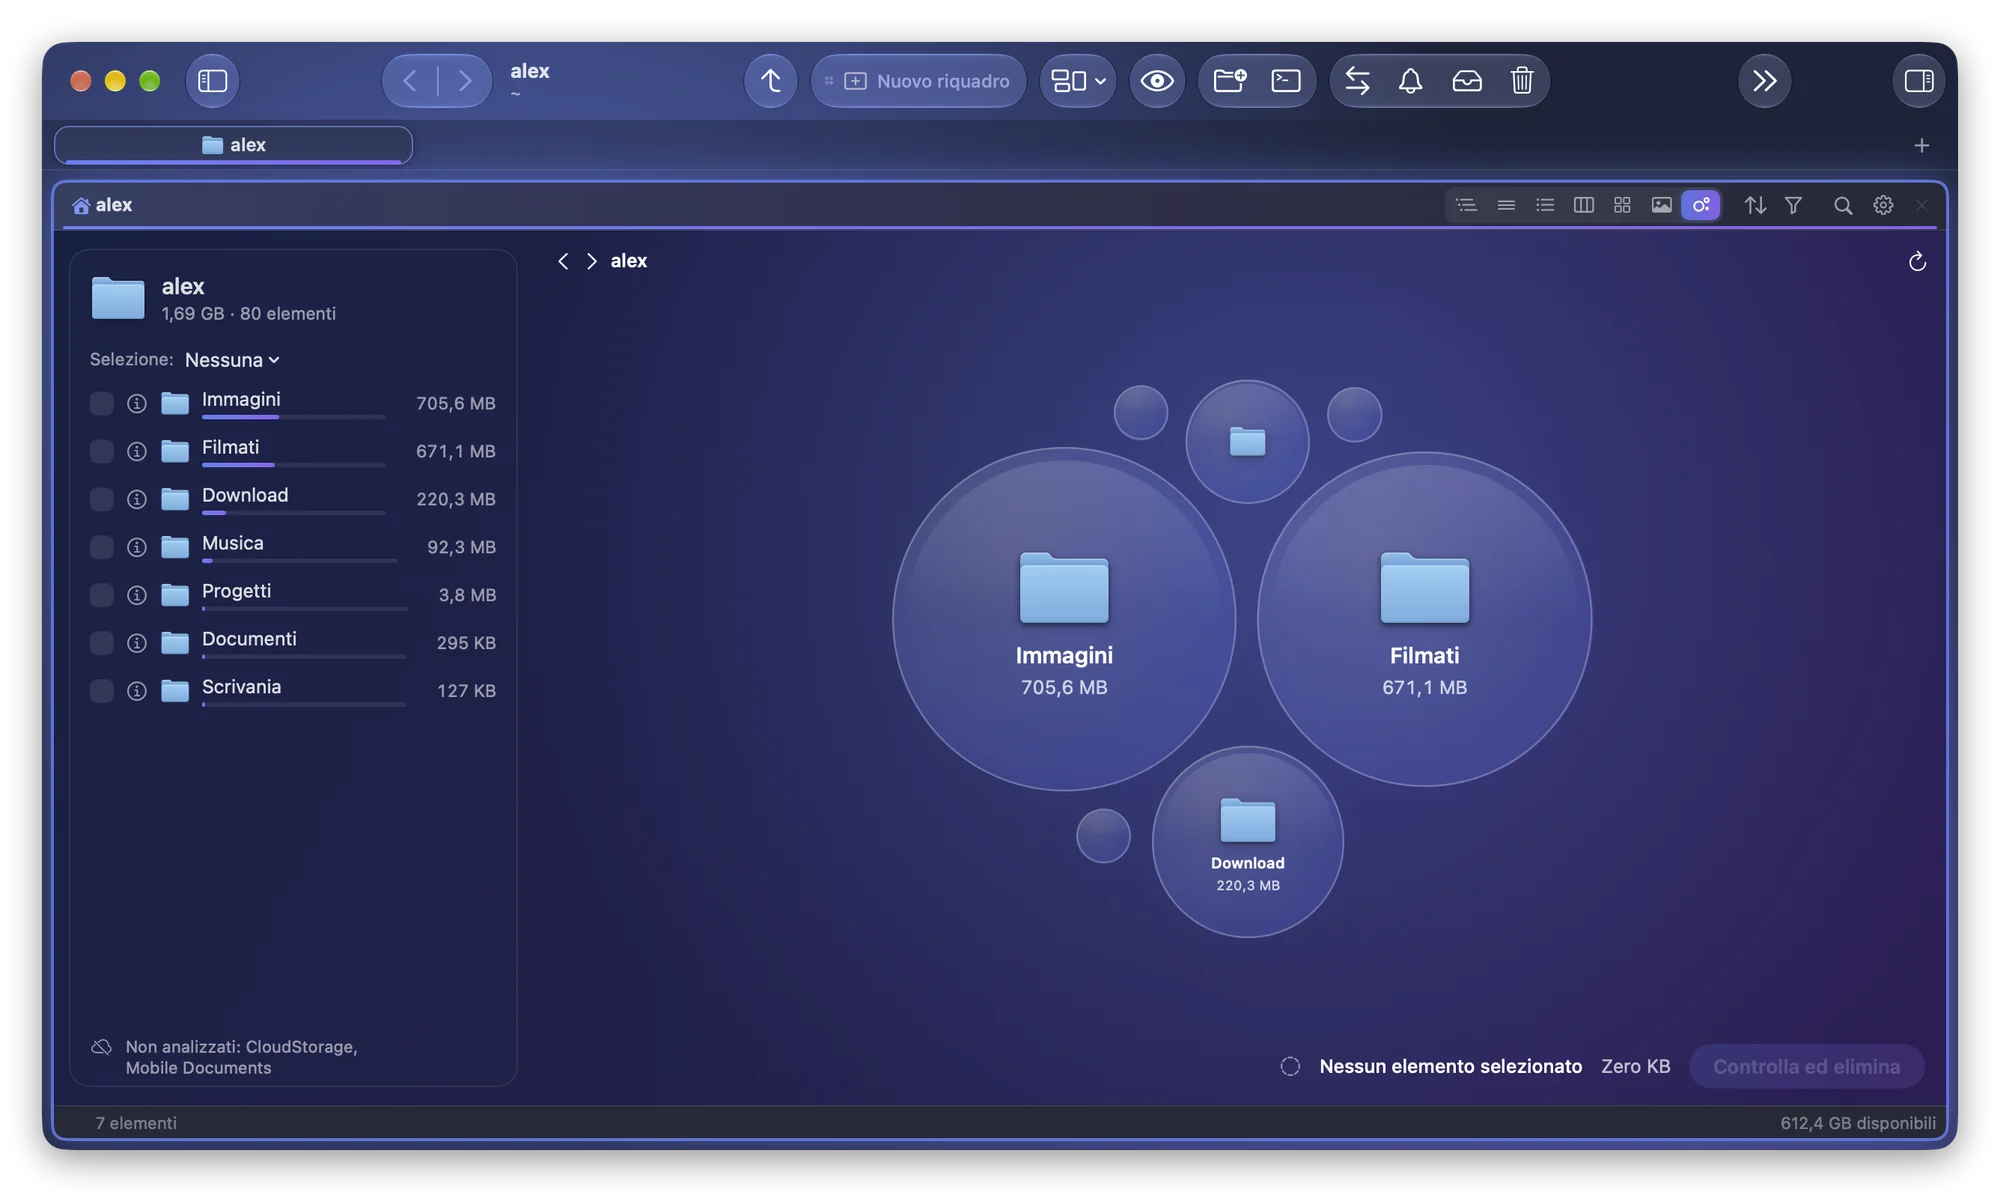This screenshot has width=2000, height=1192.
Task: Open the filter funnel icon
Action: (1793, 205)
